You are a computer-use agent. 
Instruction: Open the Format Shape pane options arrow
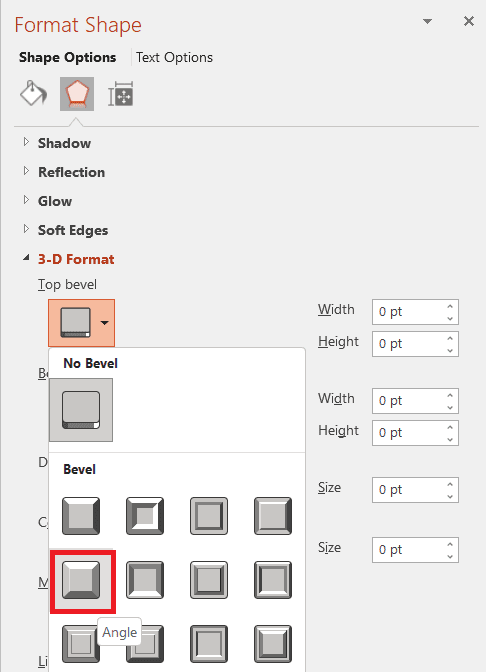[427, 21]
